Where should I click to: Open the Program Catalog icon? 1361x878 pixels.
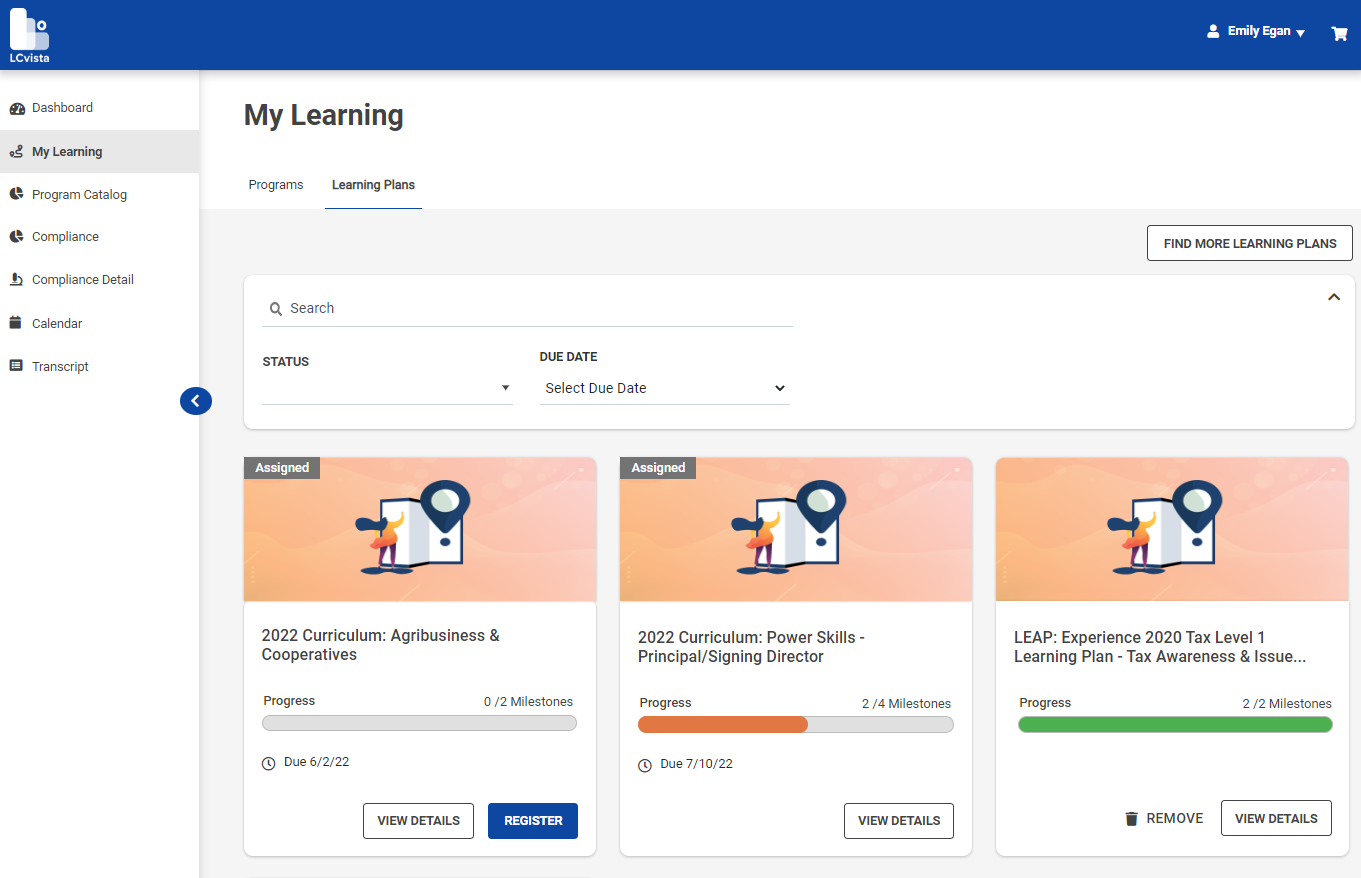(x=15, y=194)
